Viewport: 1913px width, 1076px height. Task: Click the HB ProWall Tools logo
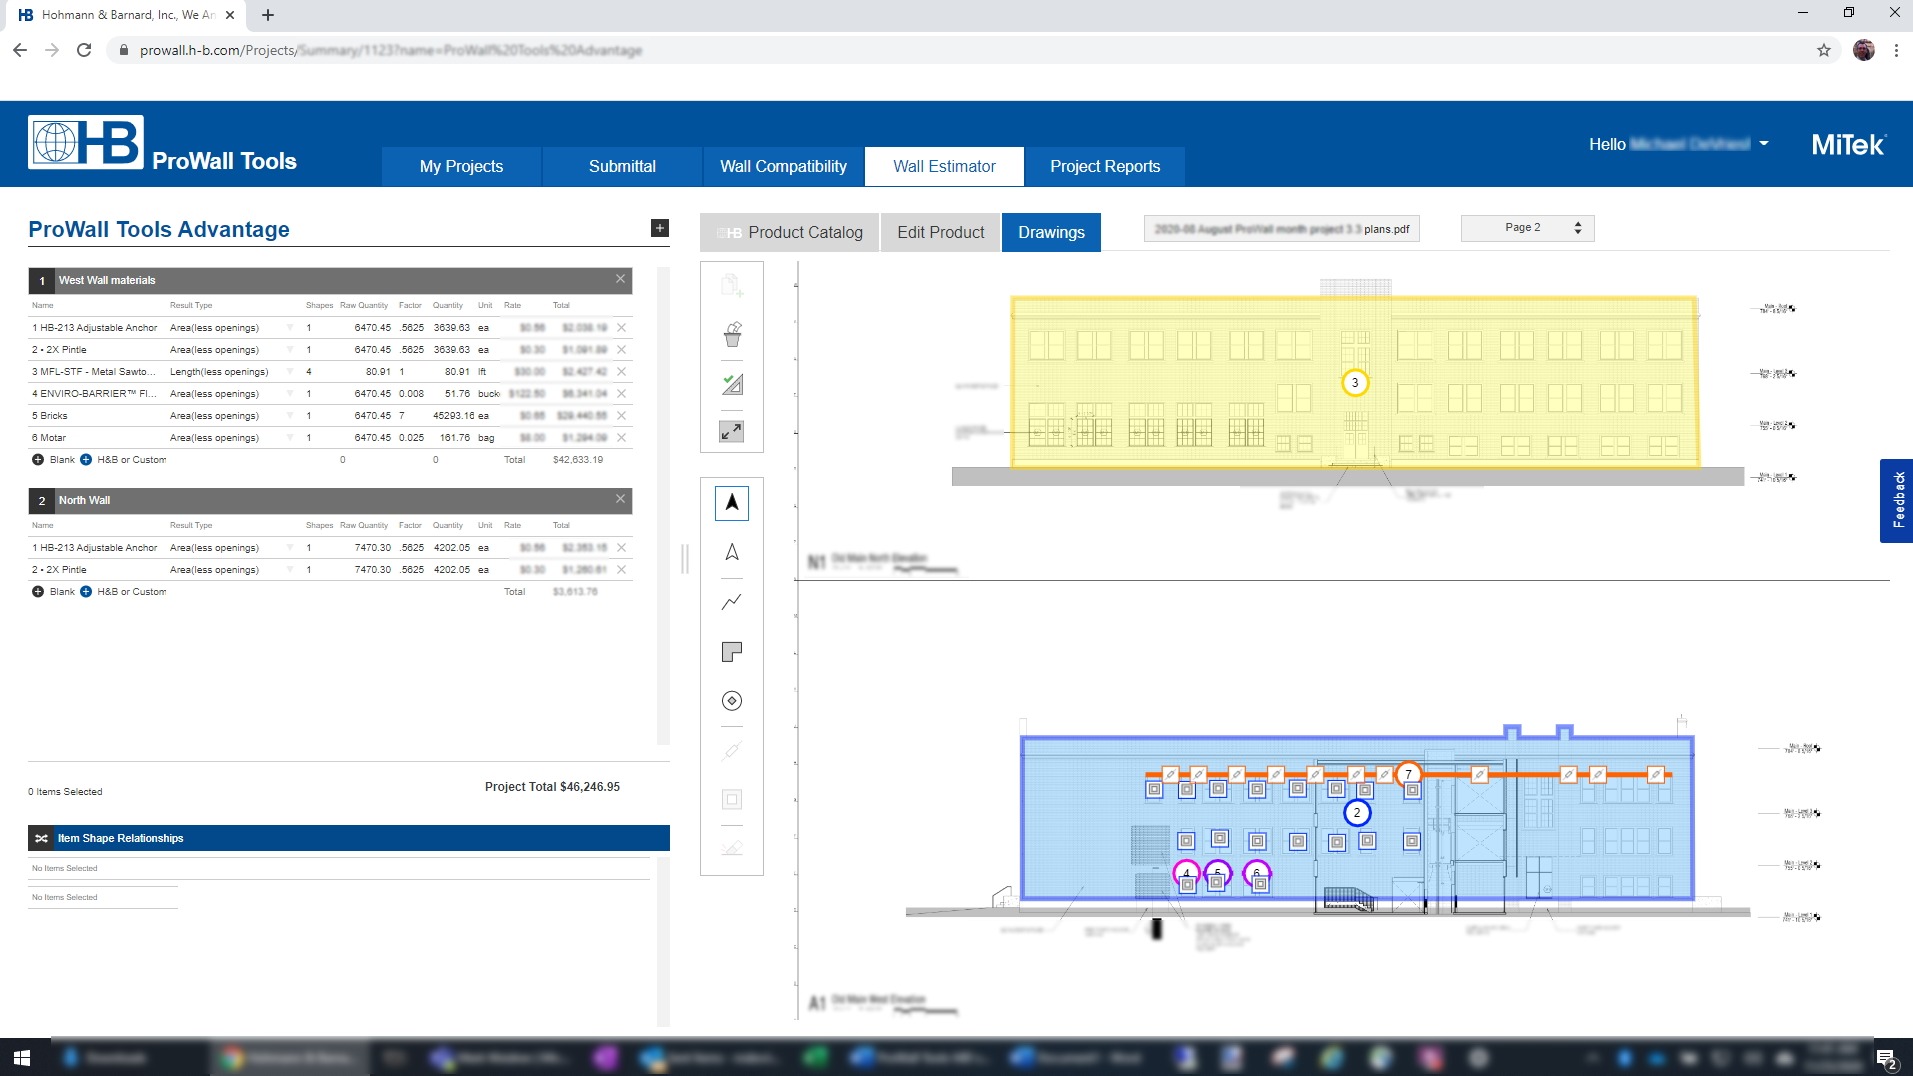coord(162,144)
